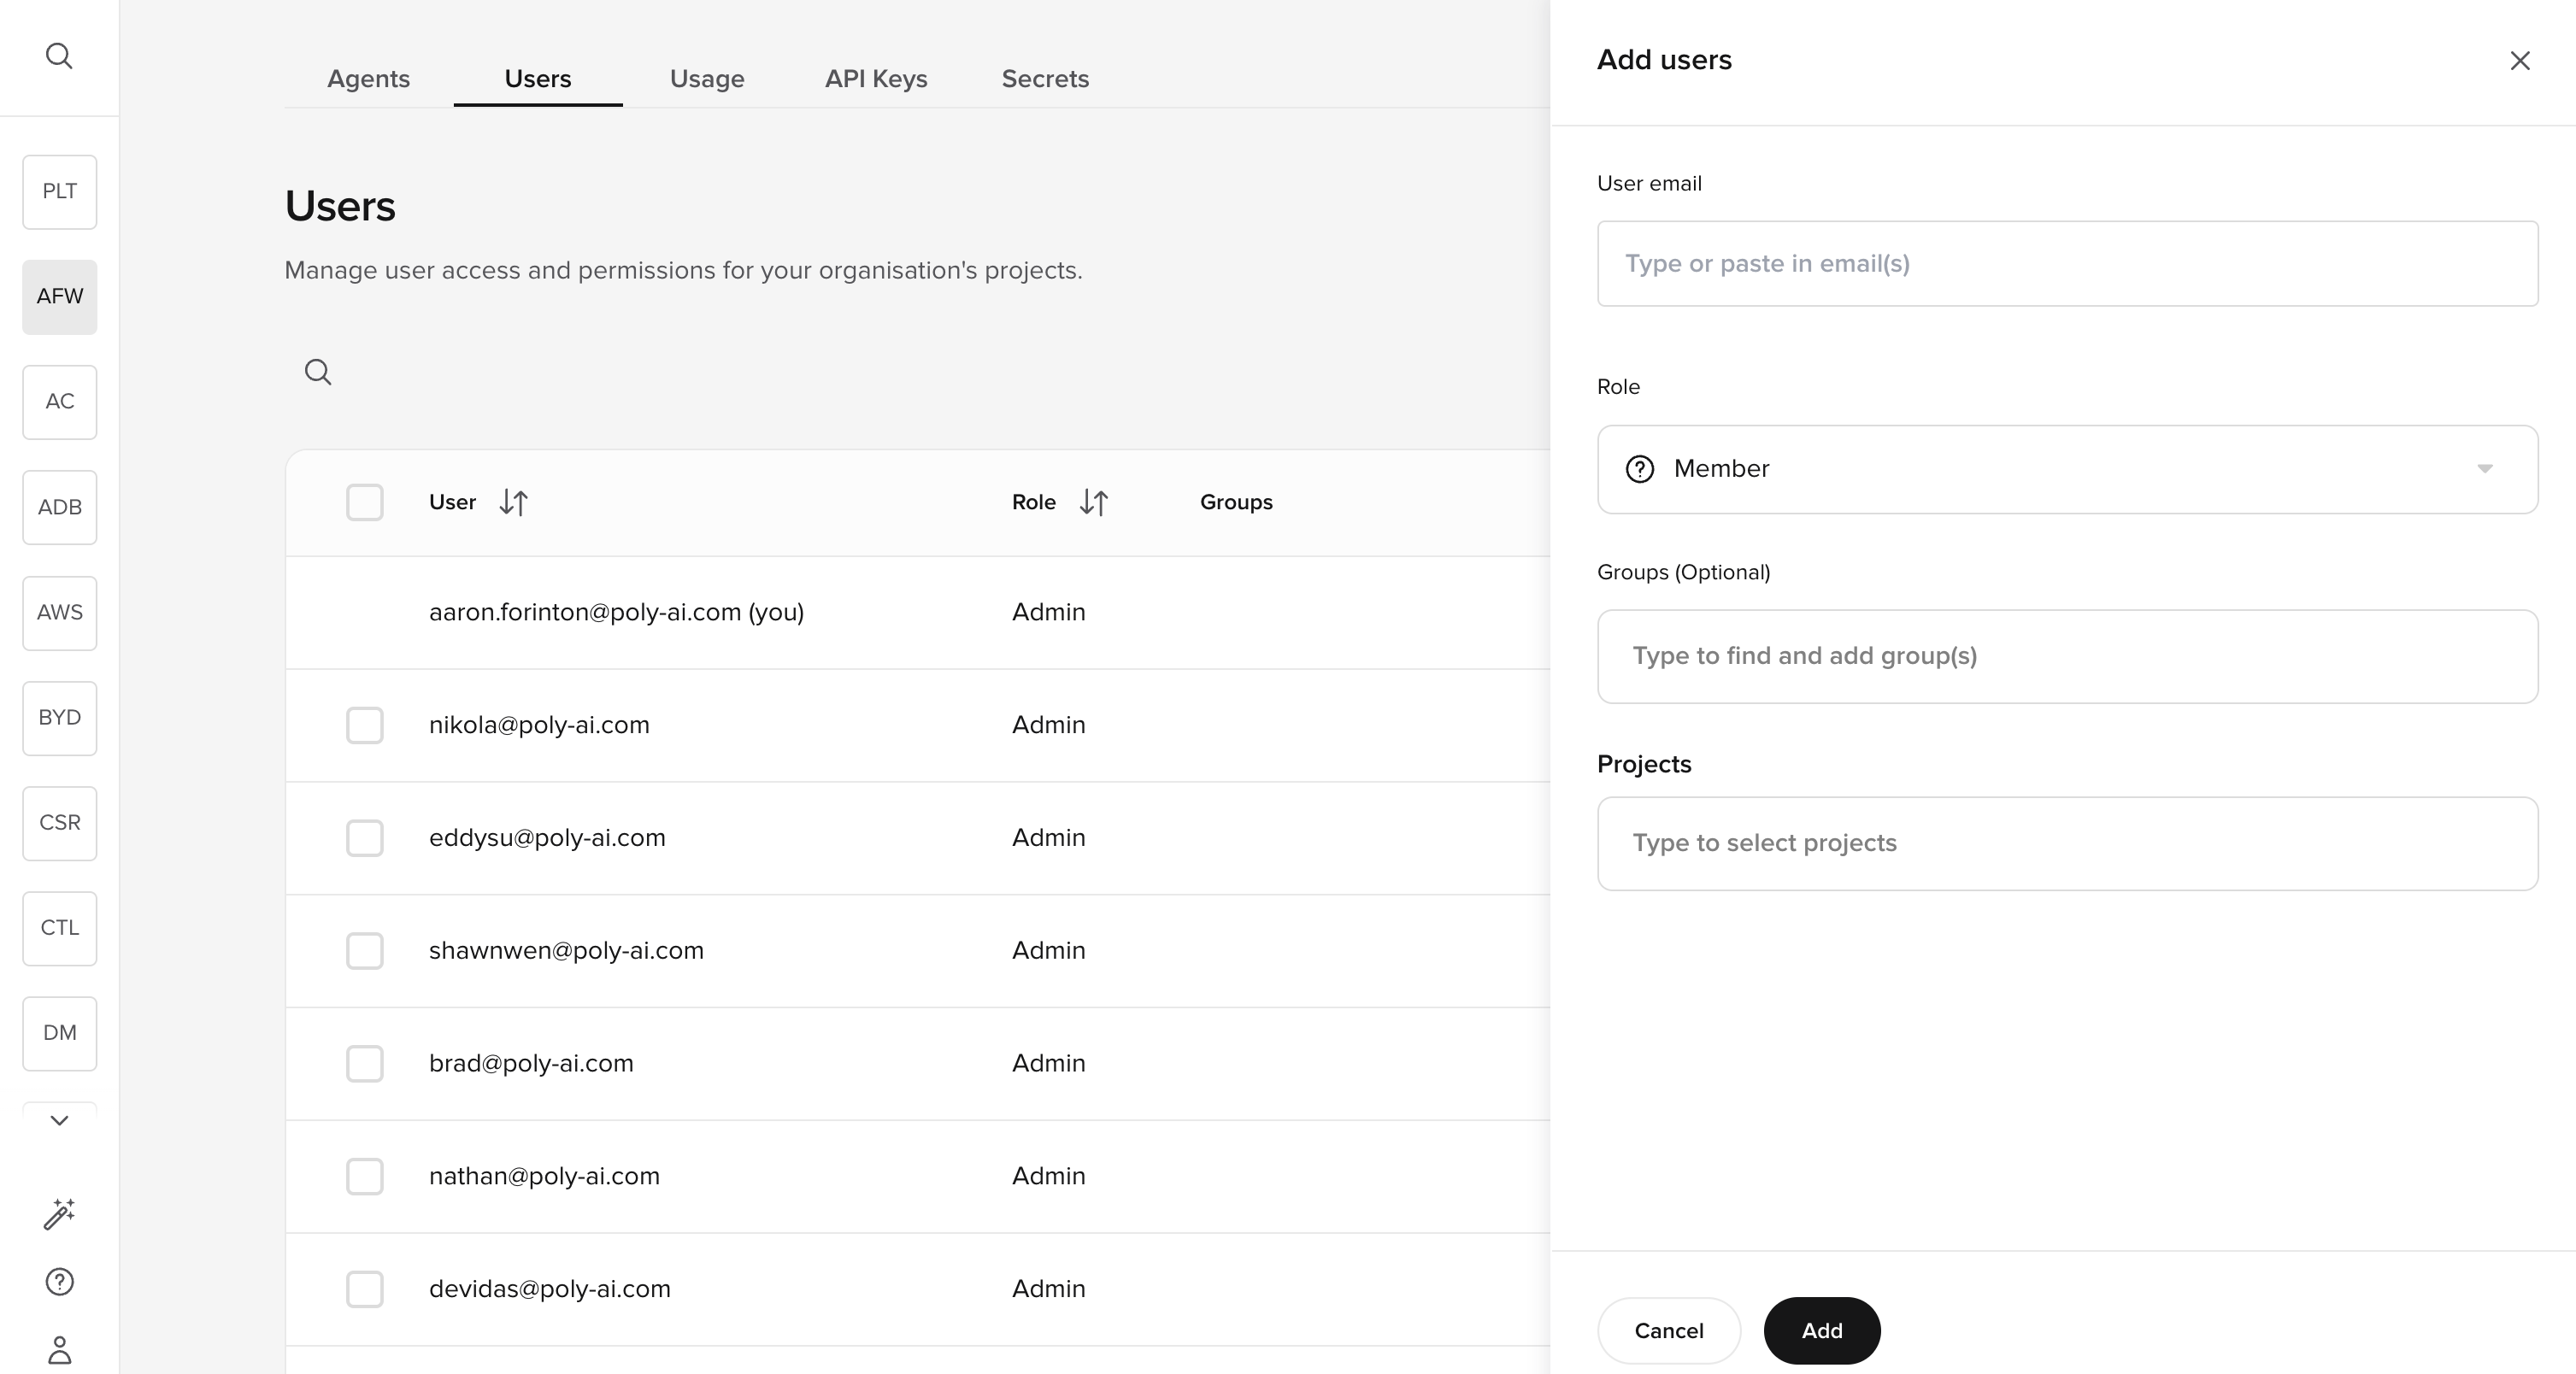
Task: Open the Role dropdown showing Member
Action: [2067, 469]
